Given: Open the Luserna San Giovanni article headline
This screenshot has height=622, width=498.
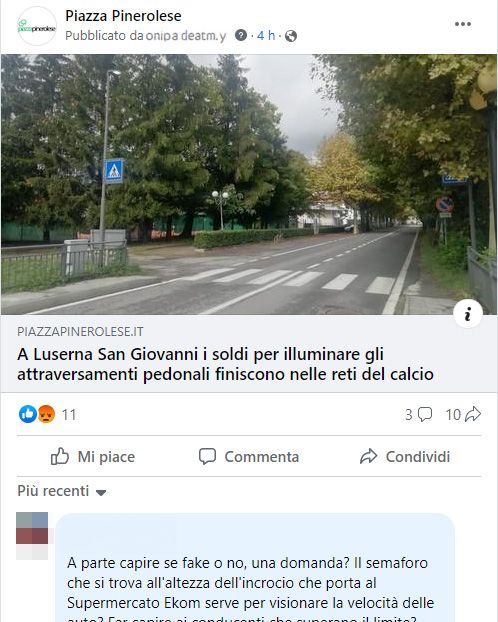Looking at the screenshot, I should tap(225, 364).
